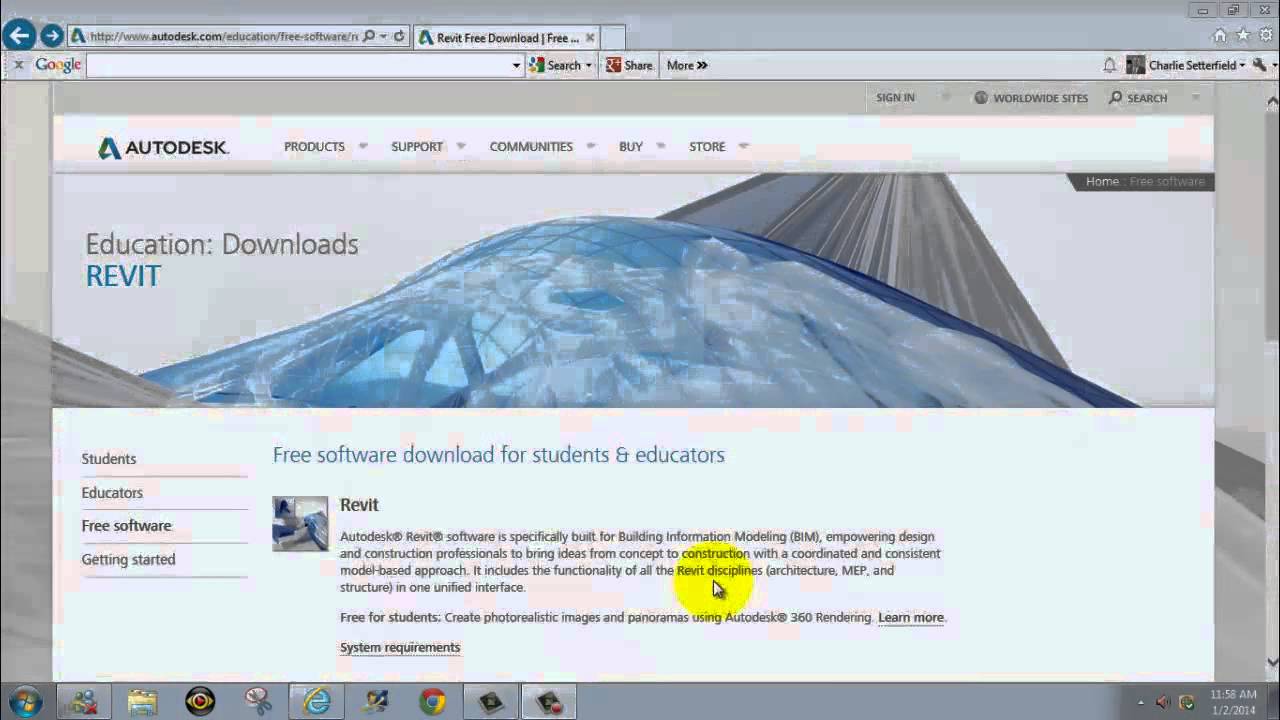Open a new blank browser tab
The width and height of the screenshot is (1280, 720).
614,38
